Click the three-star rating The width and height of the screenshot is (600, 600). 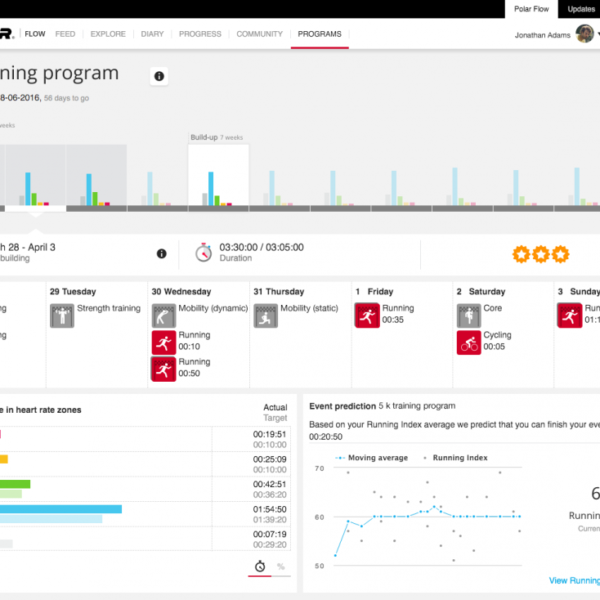tap(540, 254)
